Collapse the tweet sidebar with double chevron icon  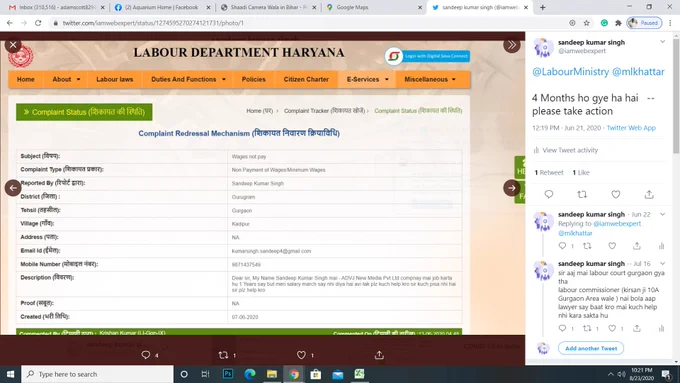coord(512,45)
